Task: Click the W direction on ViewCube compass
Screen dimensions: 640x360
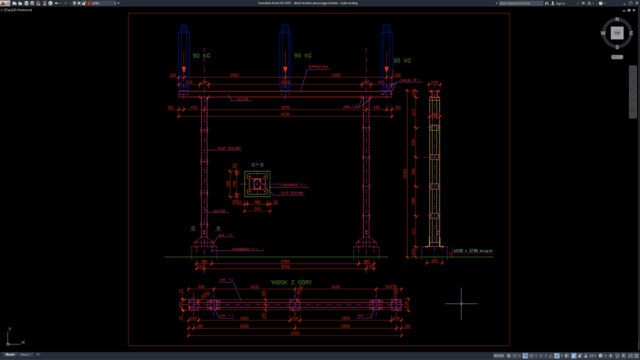Action: click(x=603, y=33)
